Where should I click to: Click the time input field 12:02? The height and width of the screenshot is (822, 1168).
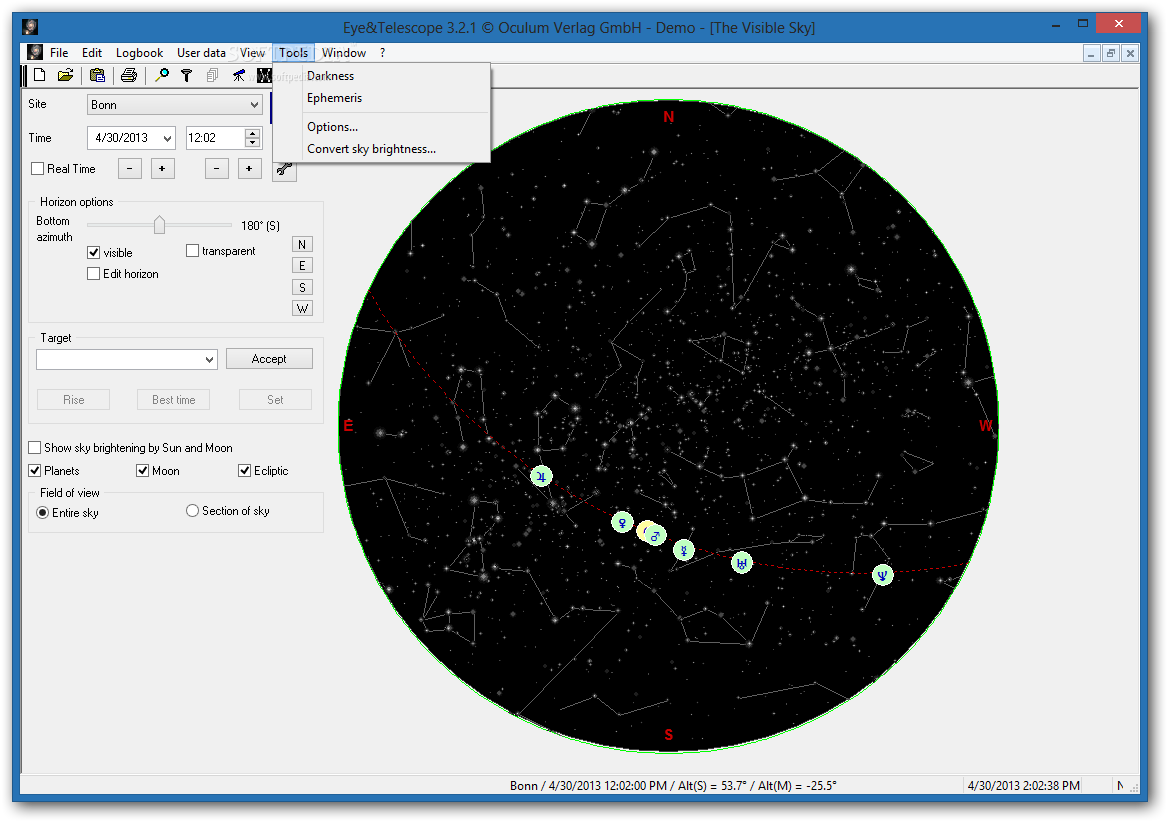(215, 138)
